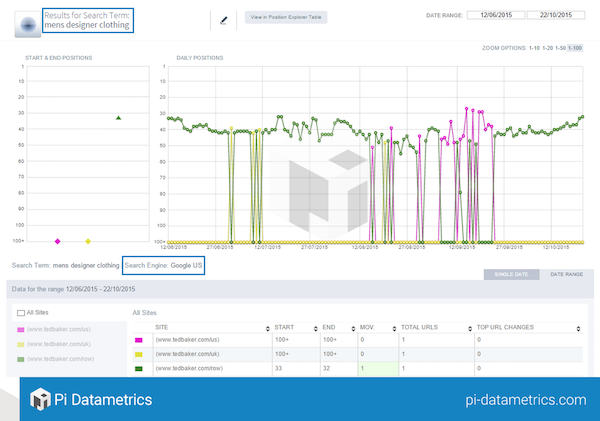
Task: Select the 1-10 zoom option
Action: pyautogui.click(x=534, y=47)
